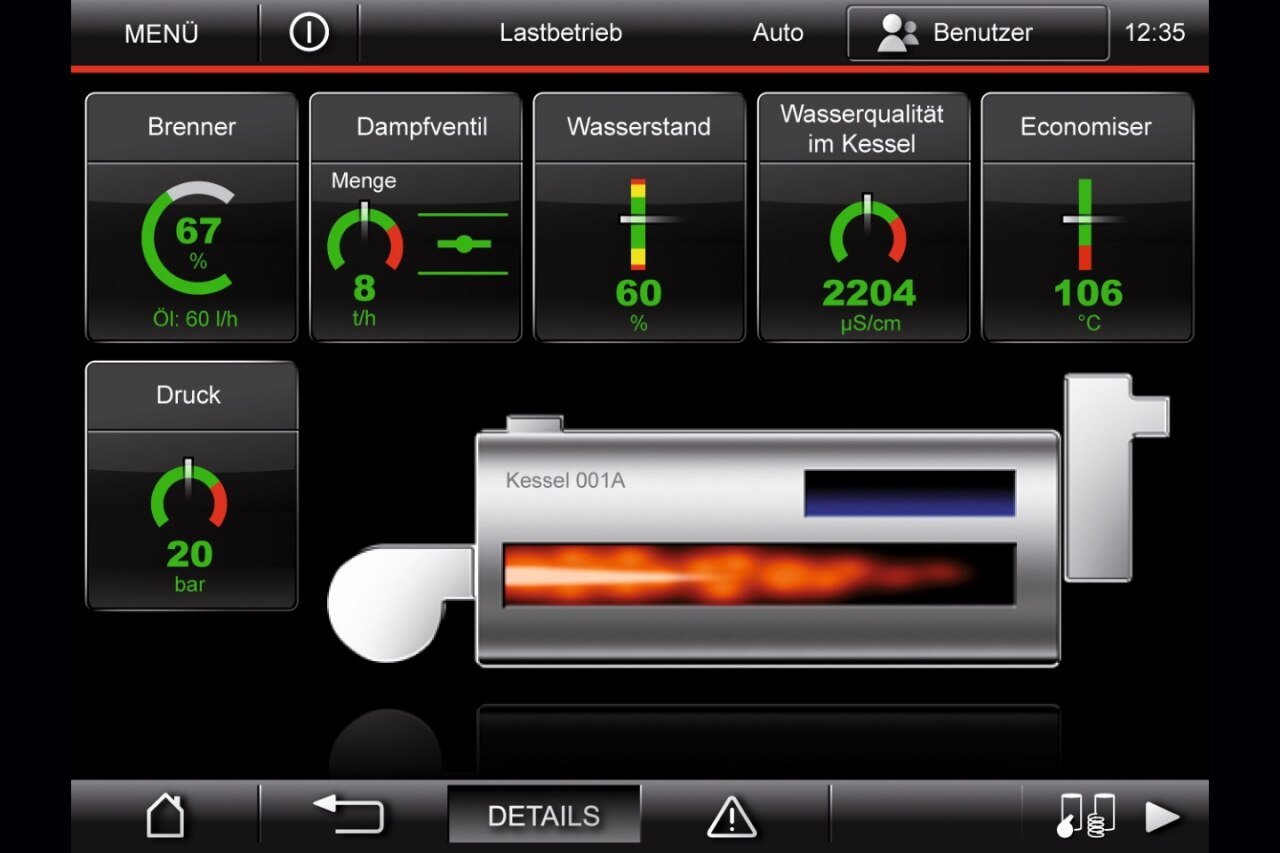Expand the Dampfventil tile header

[x=421, y=127]
